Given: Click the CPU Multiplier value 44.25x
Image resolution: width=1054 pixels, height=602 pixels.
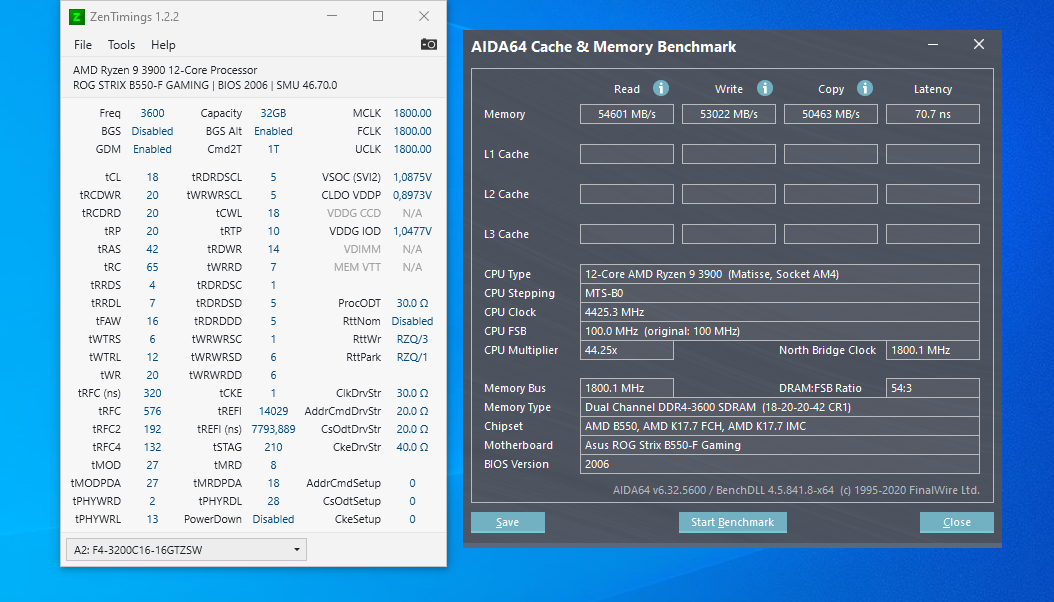Looking at the screenshot, I should (627, 350).
